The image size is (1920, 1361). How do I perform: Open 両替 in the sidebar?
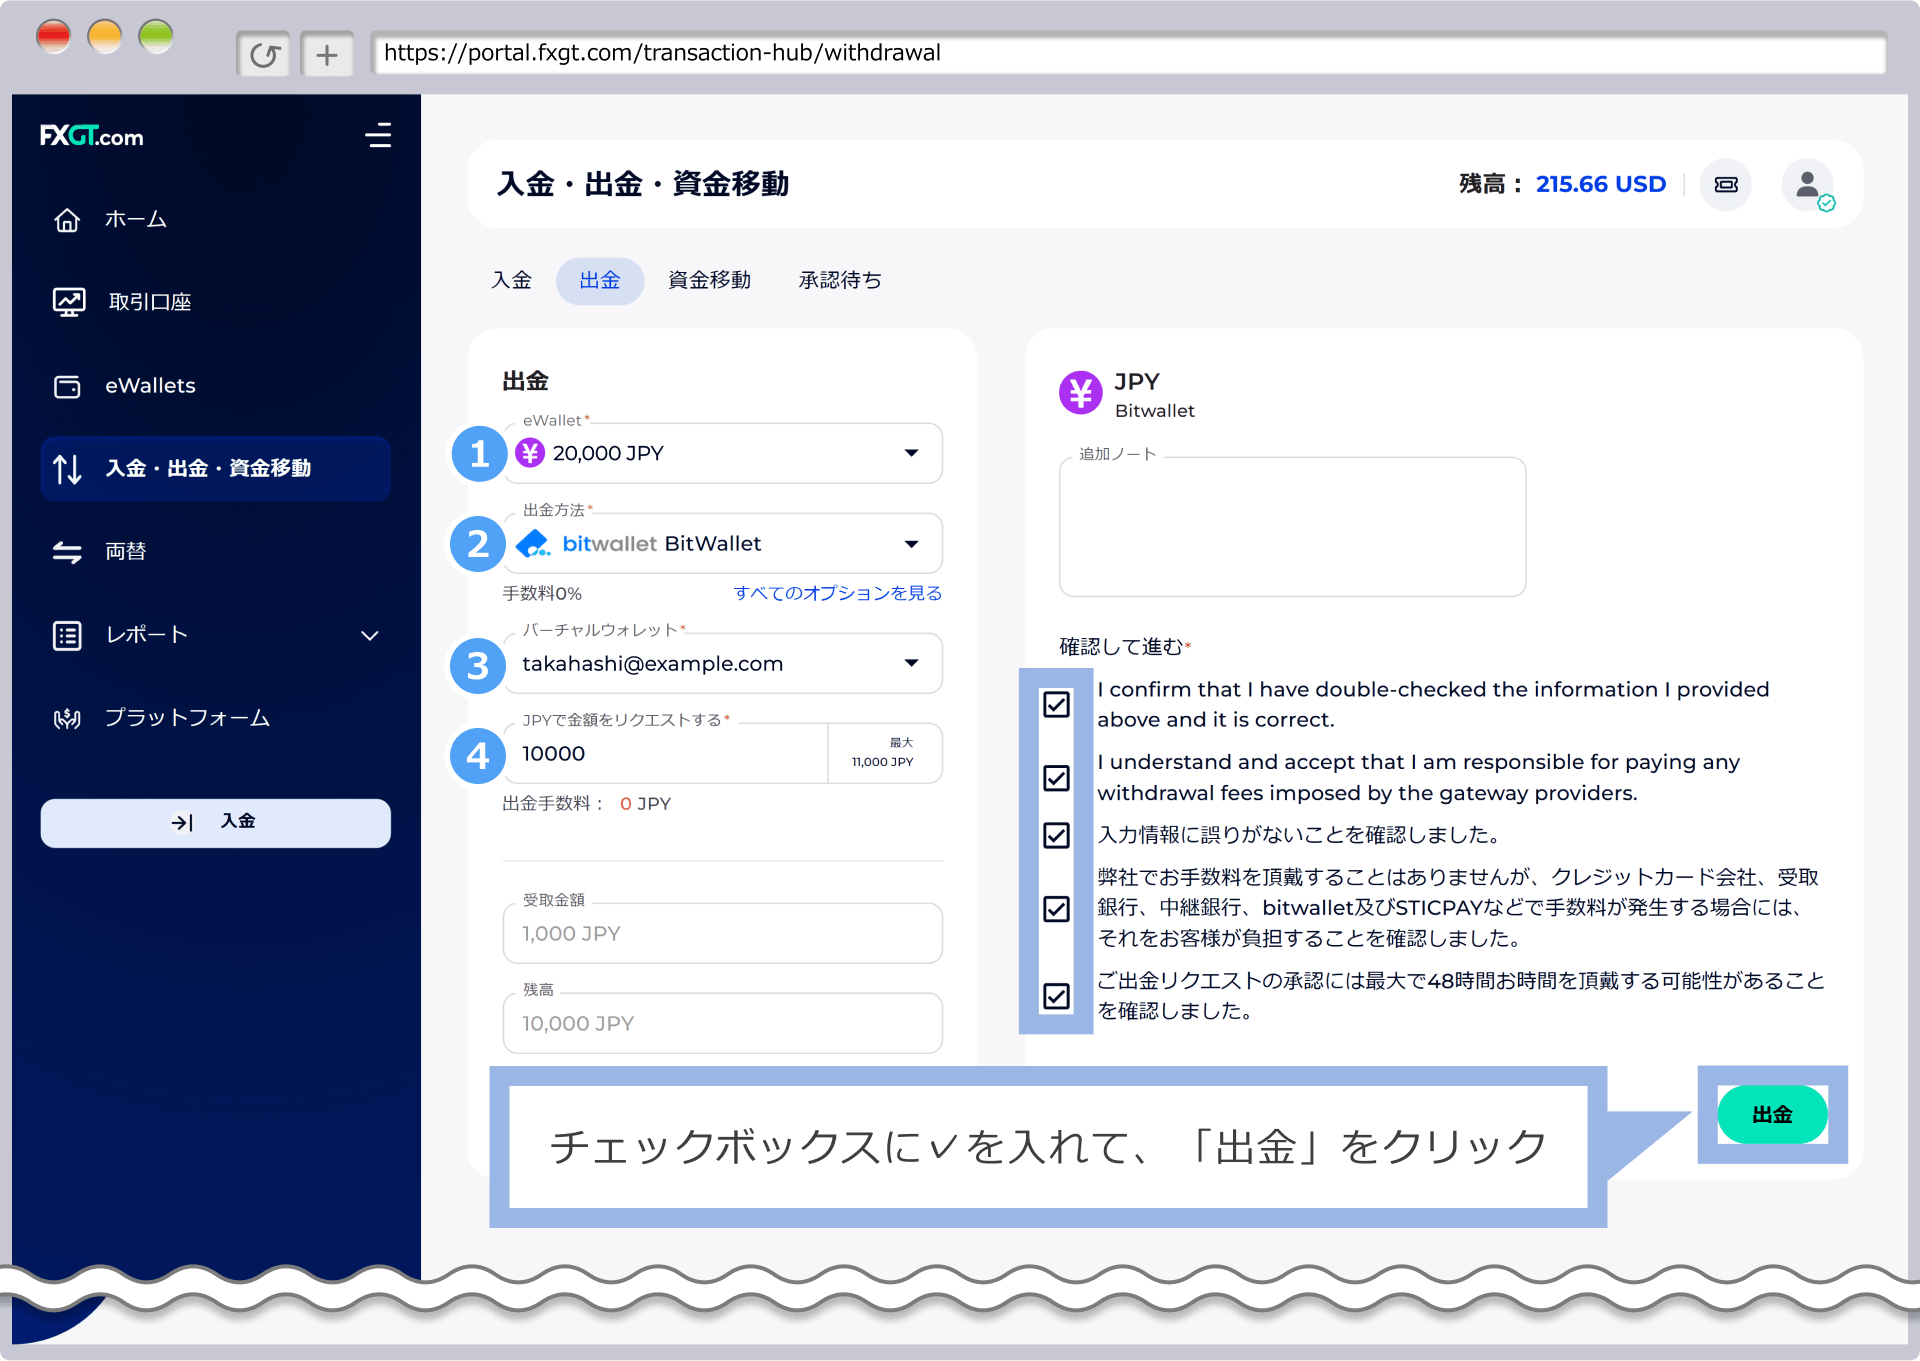215,552
